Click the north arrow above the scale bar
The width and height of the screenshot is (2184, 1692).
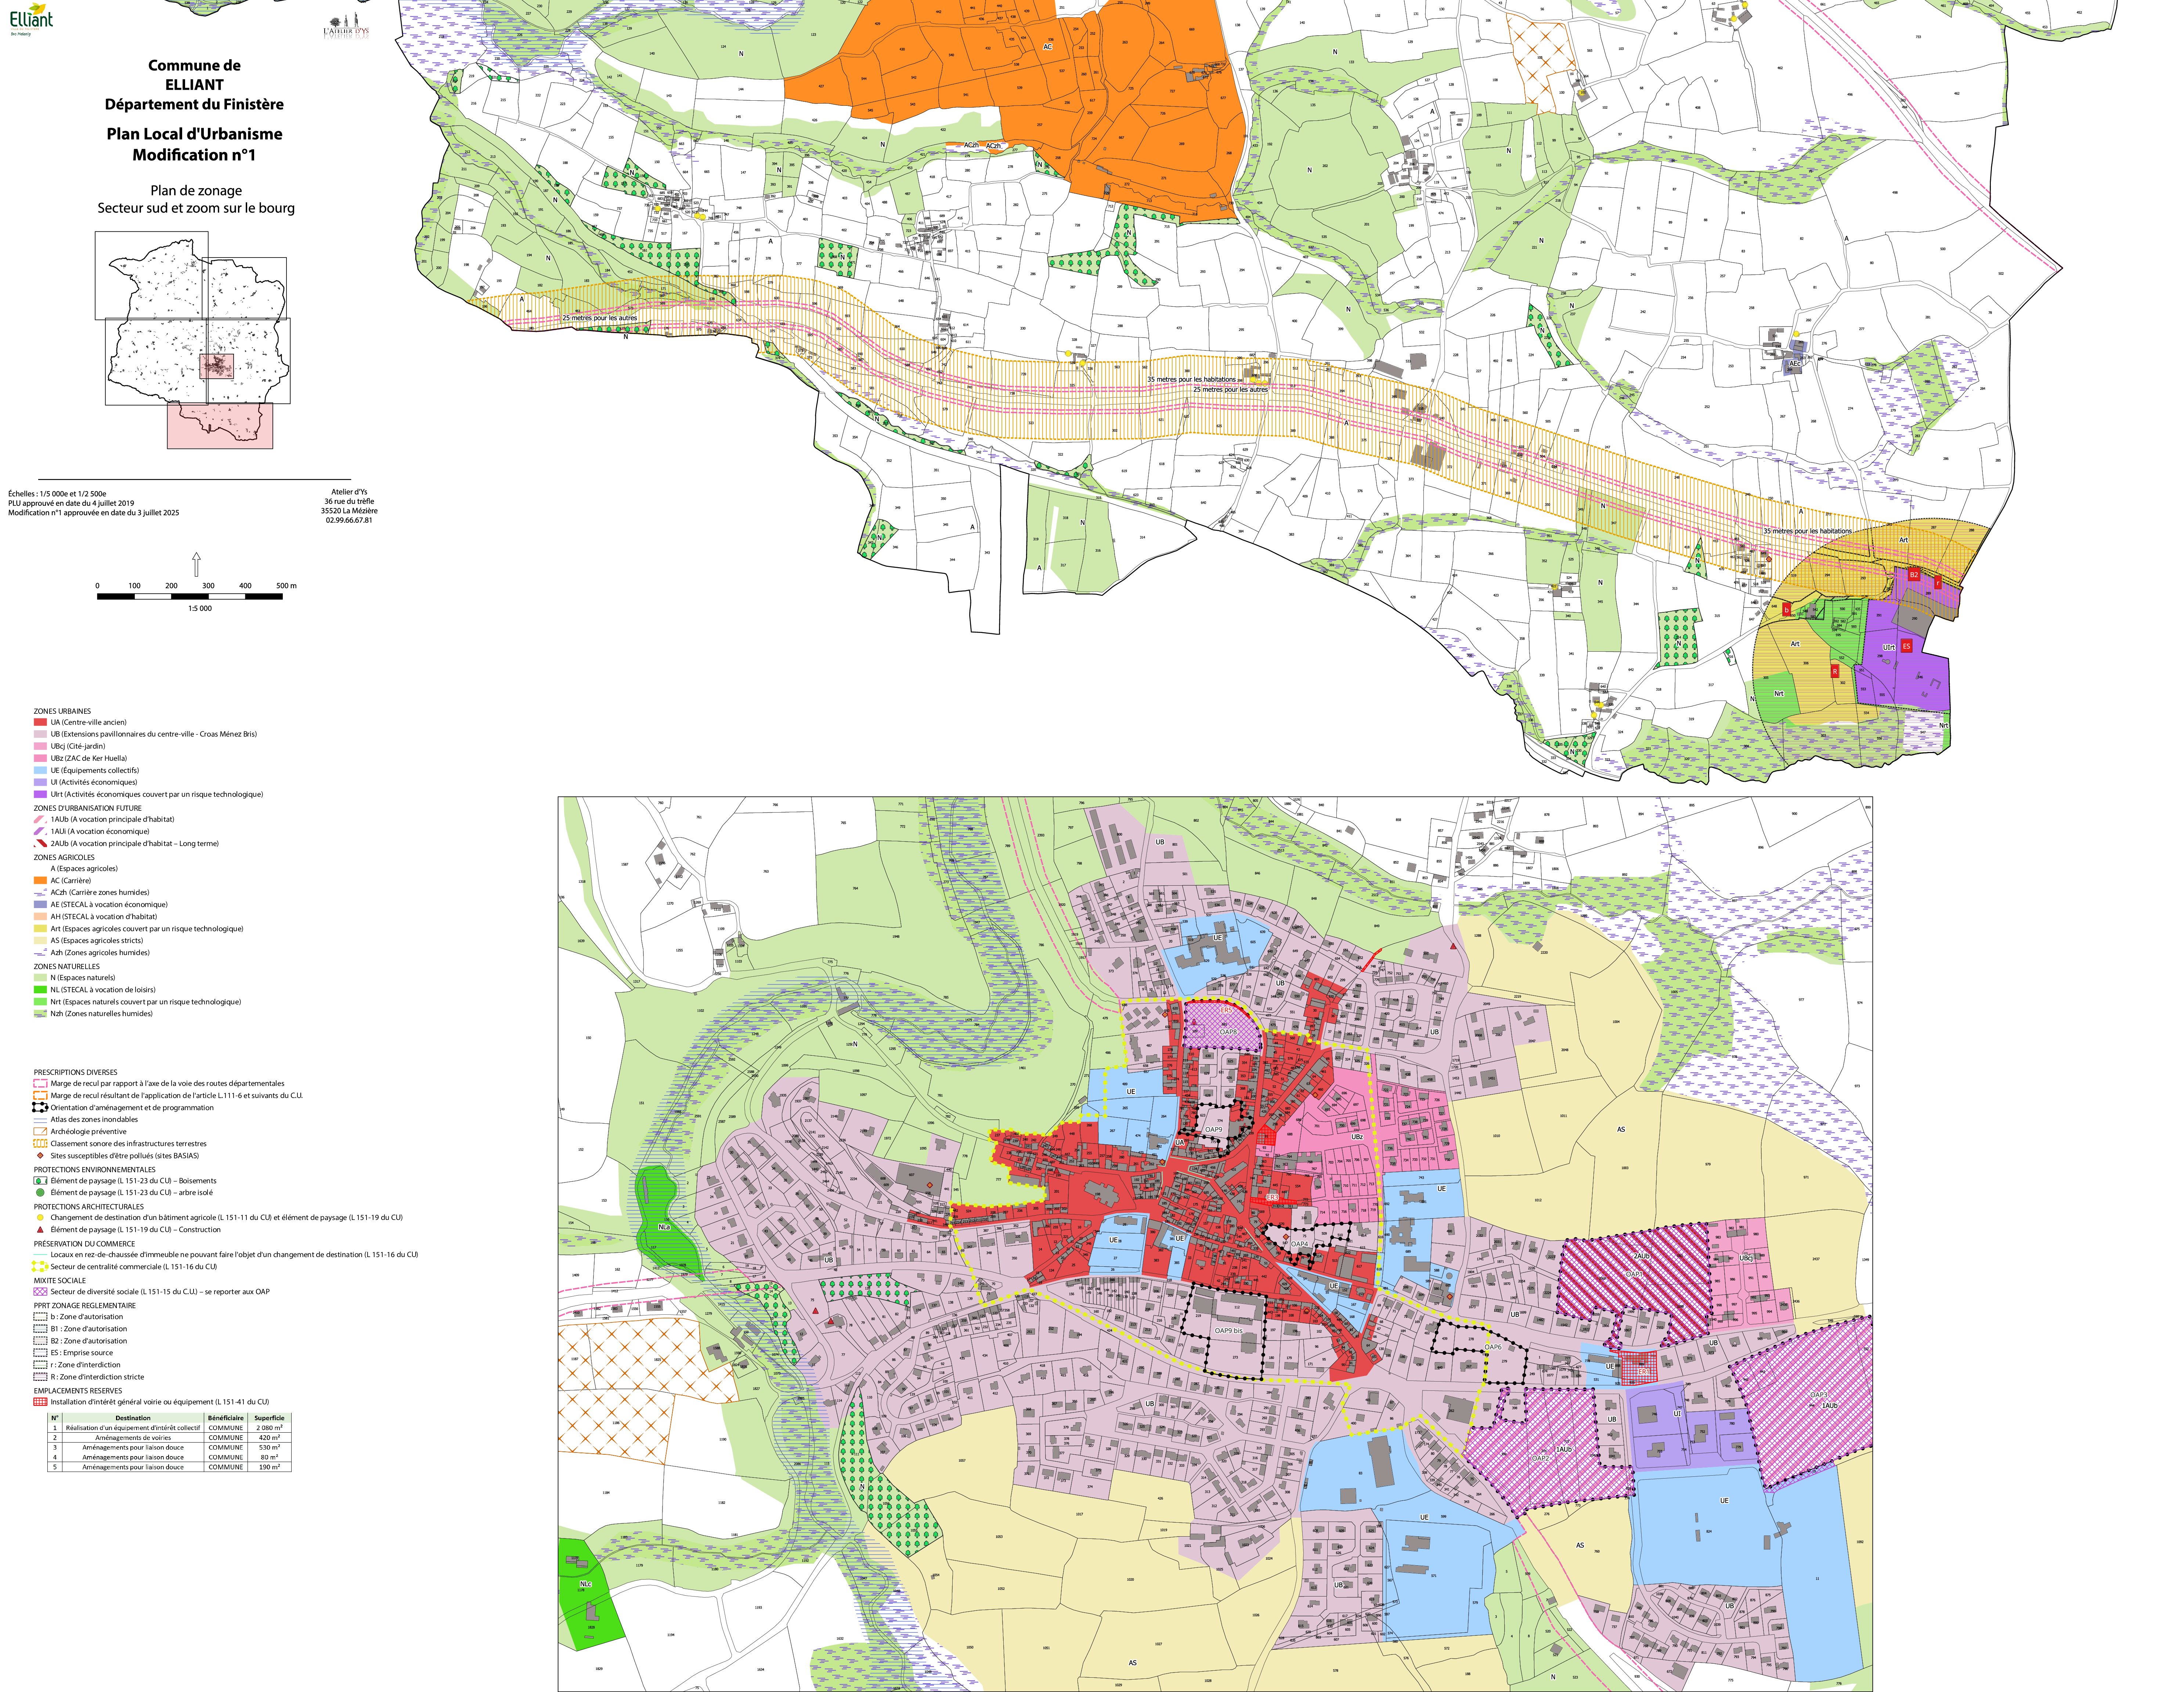(196, 563)
